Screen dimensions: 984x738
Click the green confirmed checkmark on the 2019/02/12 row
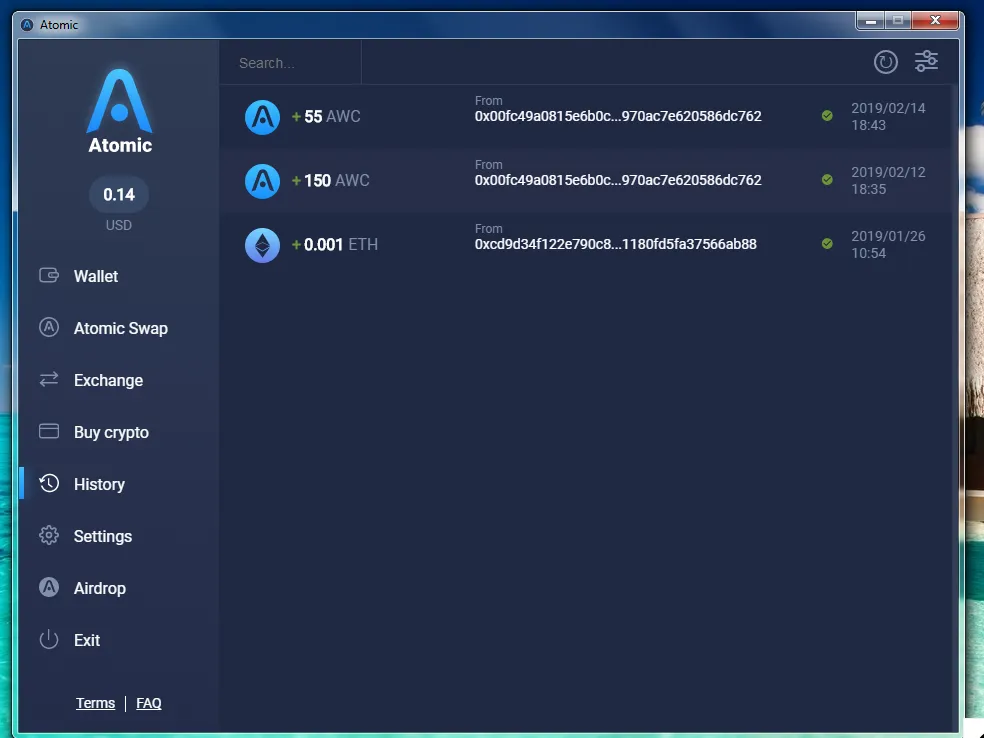point(827,179)
